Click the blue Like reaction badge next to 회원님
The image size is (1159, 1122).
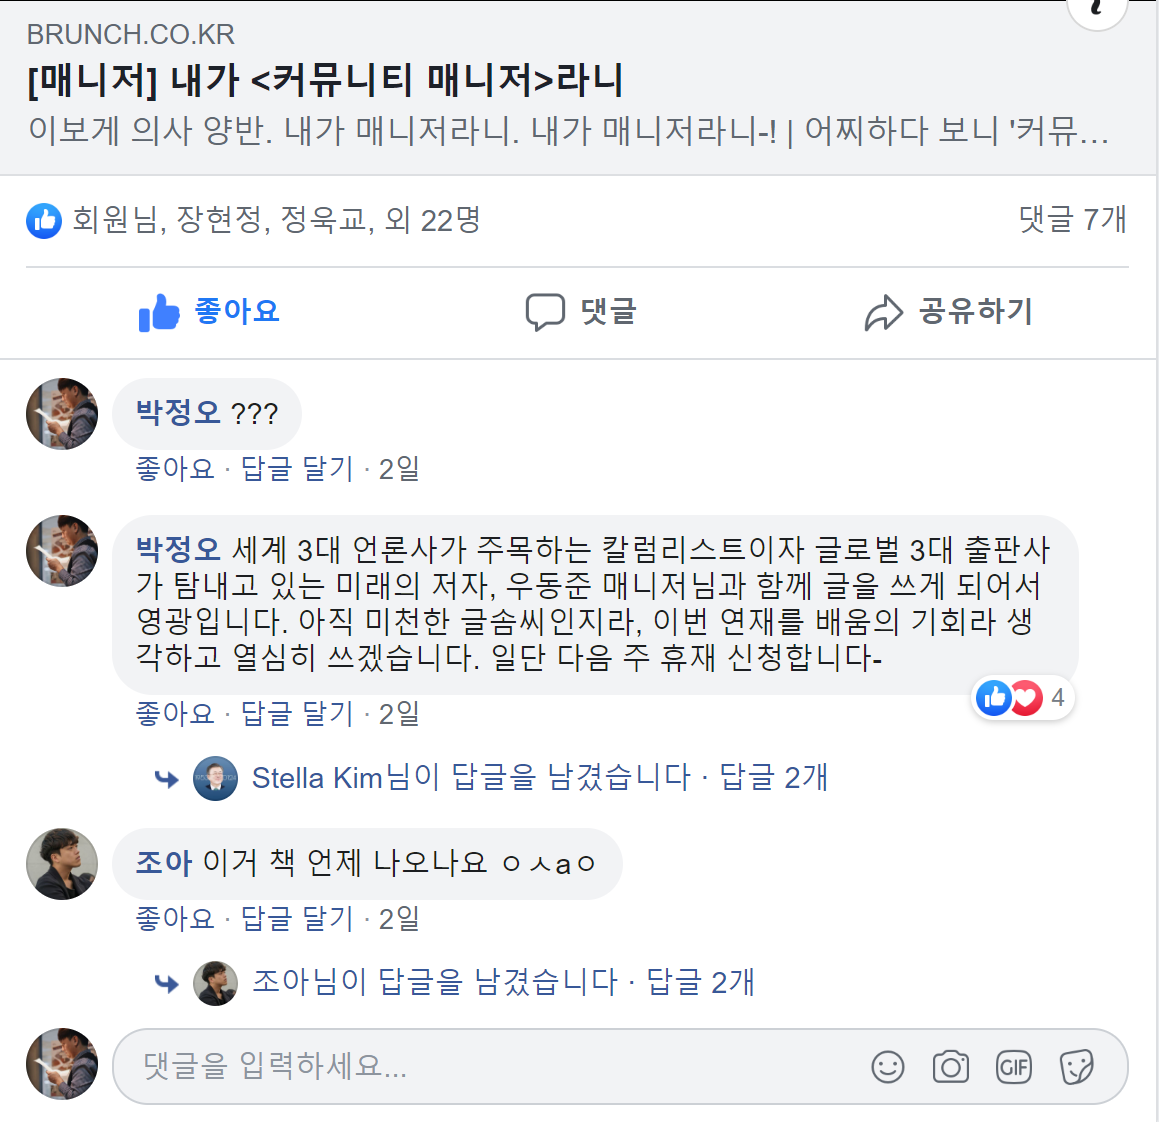[43, 221]
